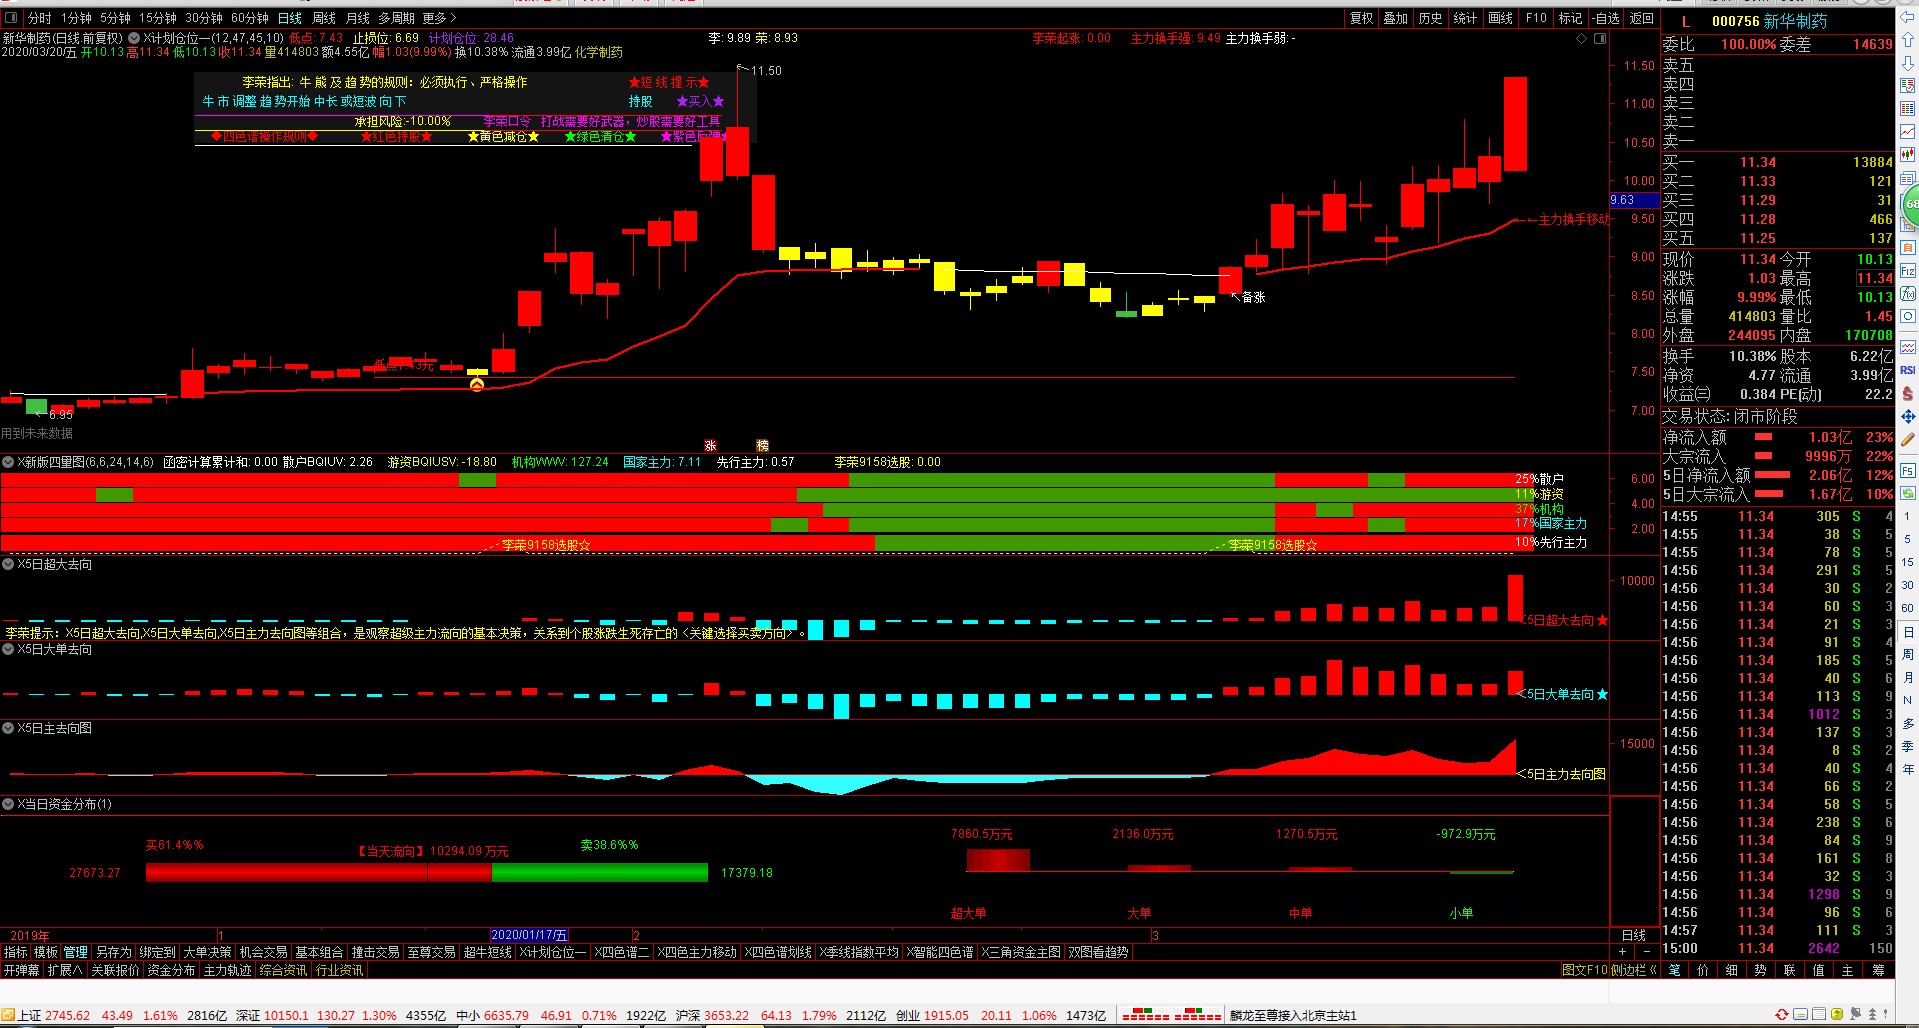Click the index list icon before 上证
Image resolution: width=1919 pixels, height=1028 pixels.
tap(7, 1015)
